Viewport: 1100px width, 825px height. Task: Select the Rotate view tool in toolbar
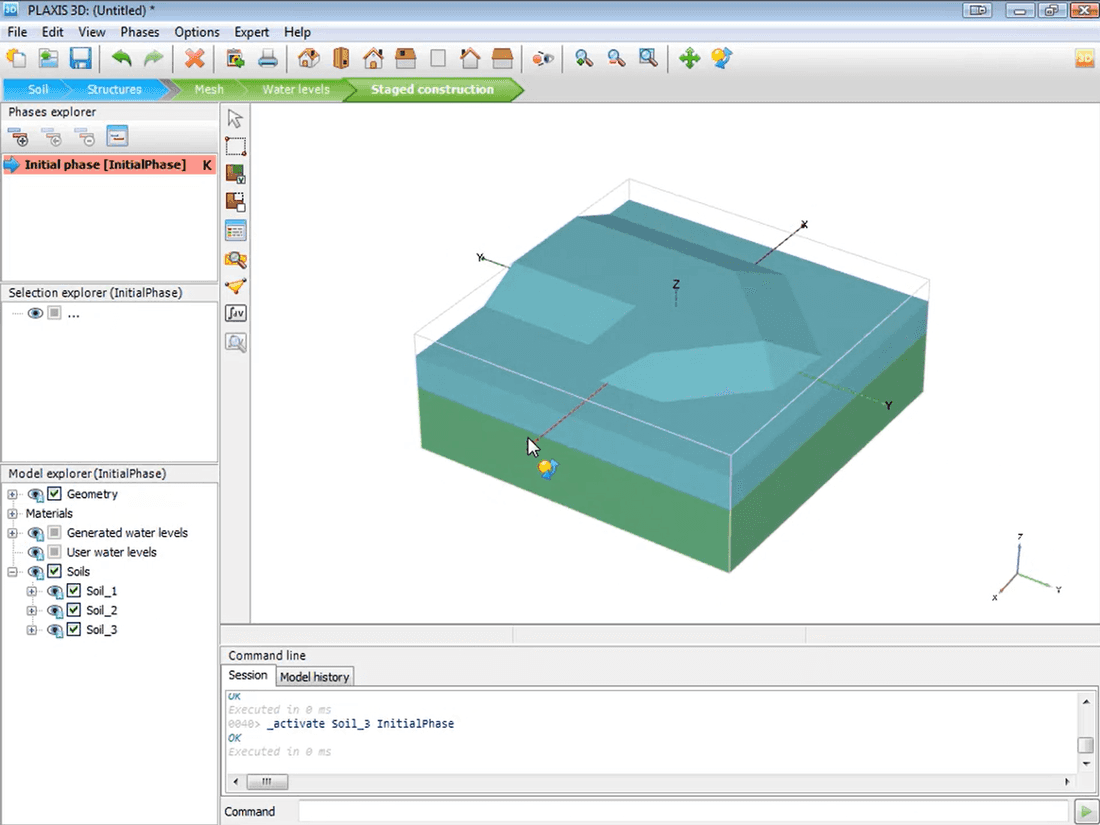(x=722, y=58)
